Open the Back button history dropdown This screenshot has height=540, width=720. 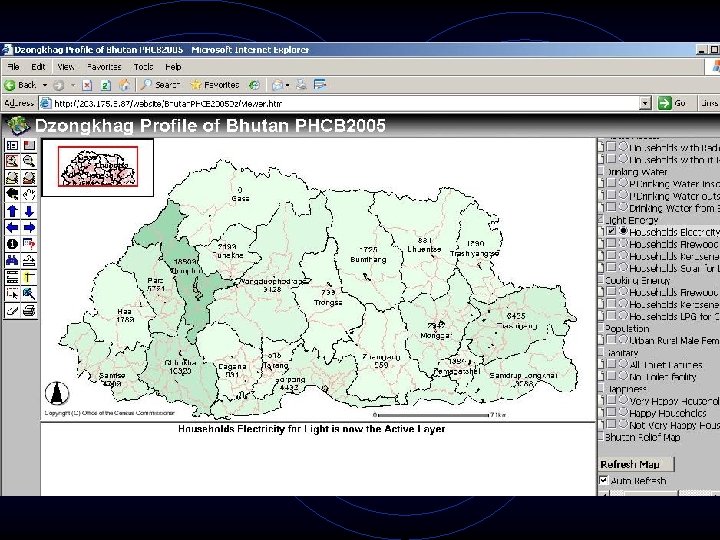click(45, 85)
